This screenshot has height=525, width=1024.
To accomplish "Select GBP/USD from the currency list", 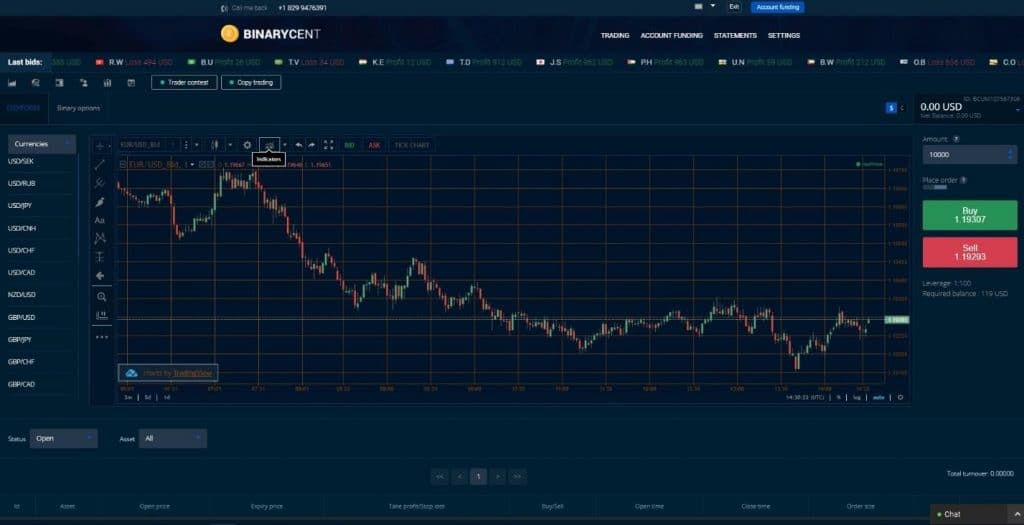I will 22,317.
